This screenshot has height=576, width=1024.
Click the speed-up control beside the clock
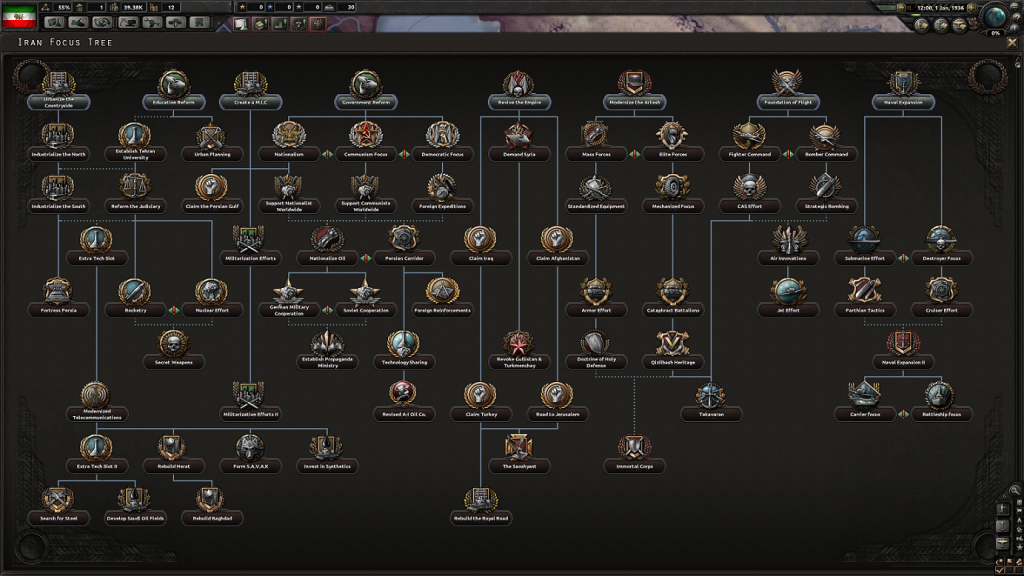971,7
